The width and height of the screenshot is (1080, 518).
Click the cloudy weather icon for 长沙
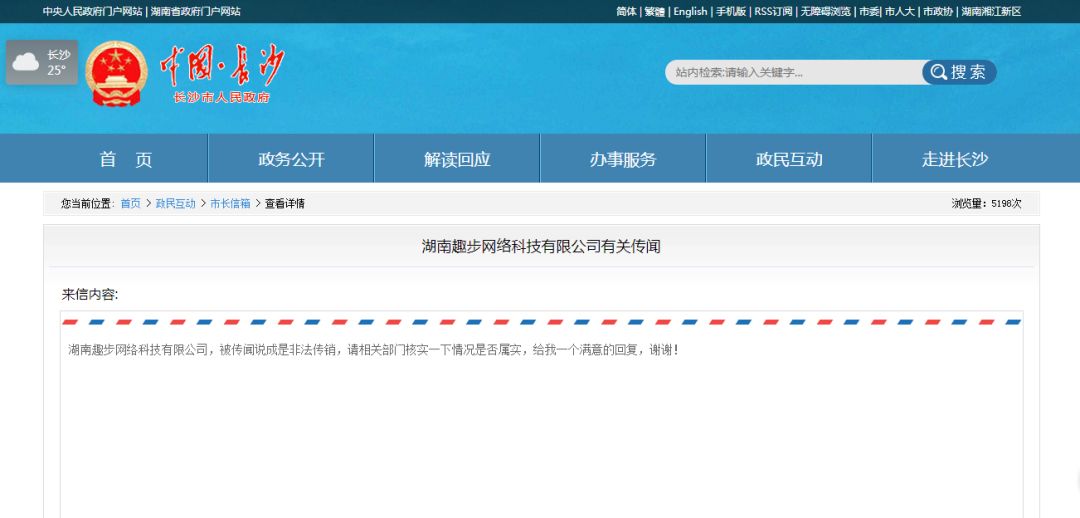tap(26, 63)
